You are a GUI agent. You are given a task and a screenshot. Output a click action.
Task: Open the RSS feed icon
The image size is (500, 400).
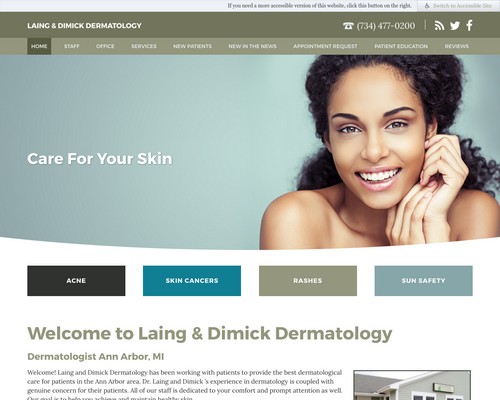[439, 26]
